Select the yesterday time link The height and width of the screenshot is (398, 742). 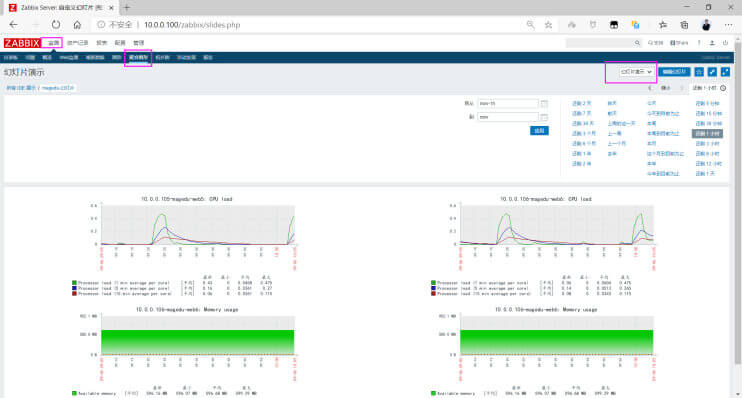pyautogui.click(x=612, y=103)
